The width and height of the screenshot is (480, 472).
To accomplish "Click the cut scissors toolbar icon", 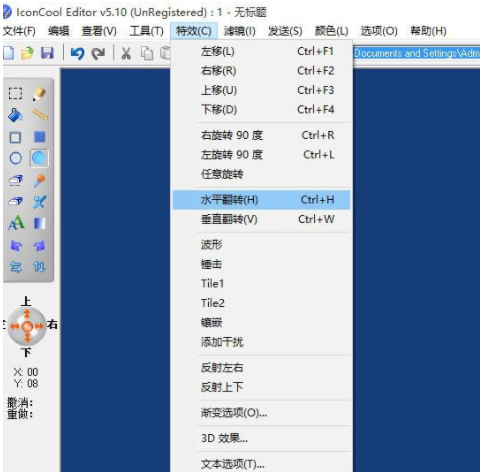I will pos(126,53).
